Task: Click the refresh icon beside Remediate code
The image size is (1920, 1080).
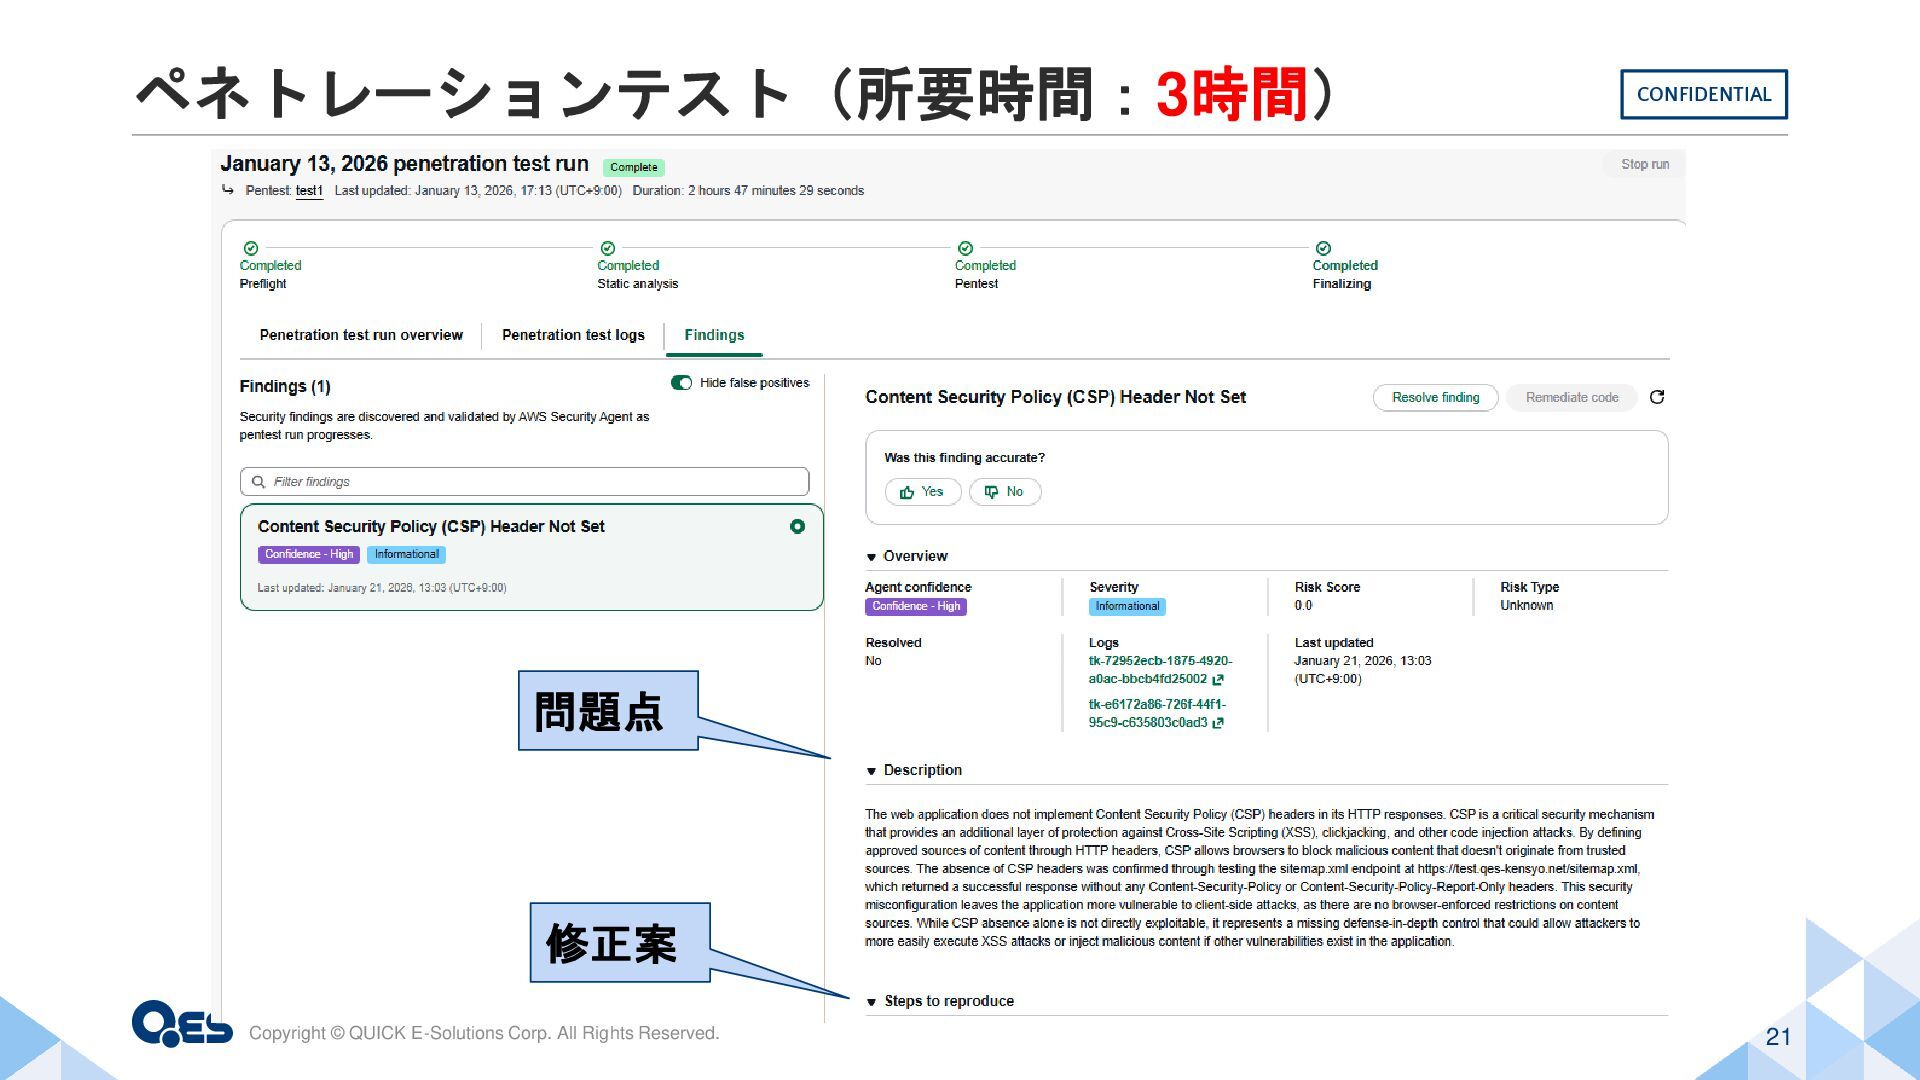Action: [x=1657, y=397]
